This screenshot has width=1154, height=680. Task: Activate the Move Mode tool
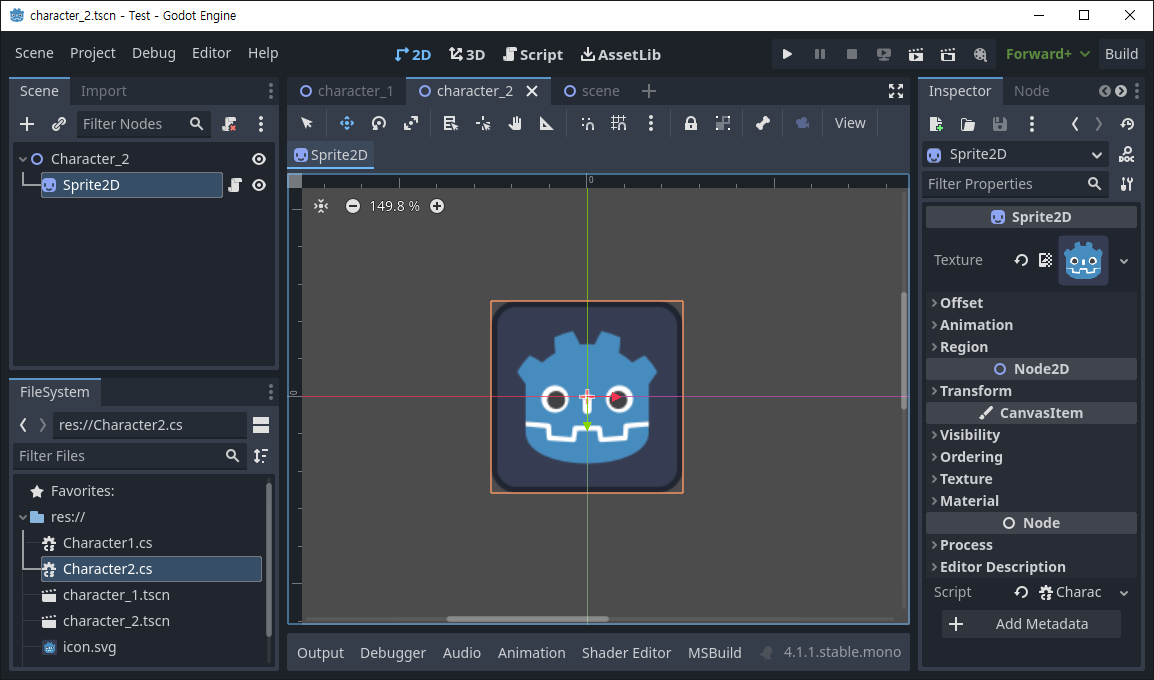pyautogui.click(x=347, y=124)
